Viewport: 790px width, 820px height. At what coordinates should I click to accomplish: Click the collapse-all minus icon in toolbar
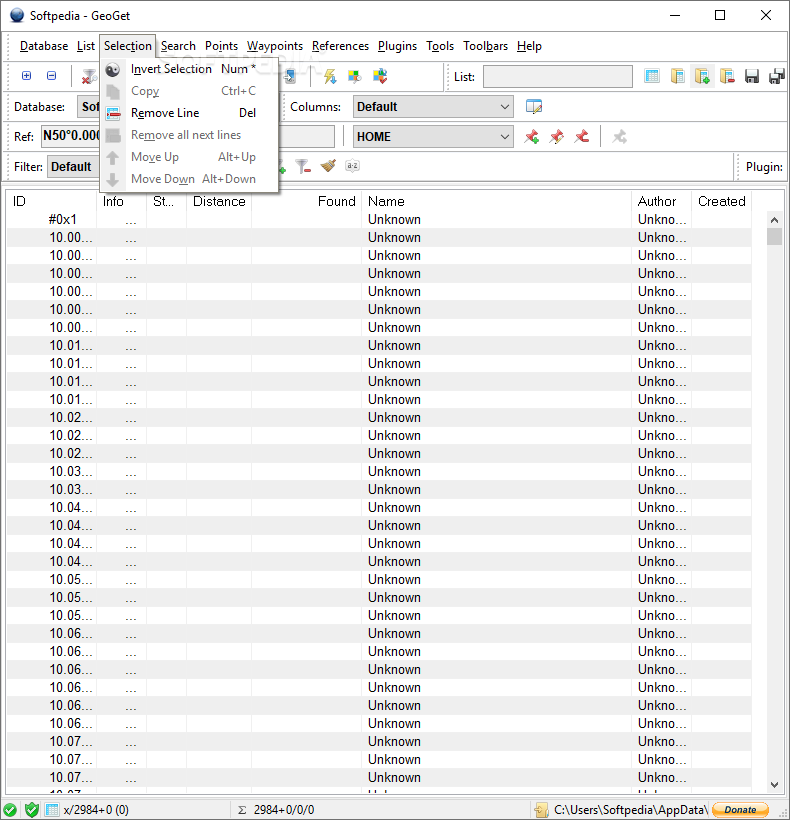[51, 76]
